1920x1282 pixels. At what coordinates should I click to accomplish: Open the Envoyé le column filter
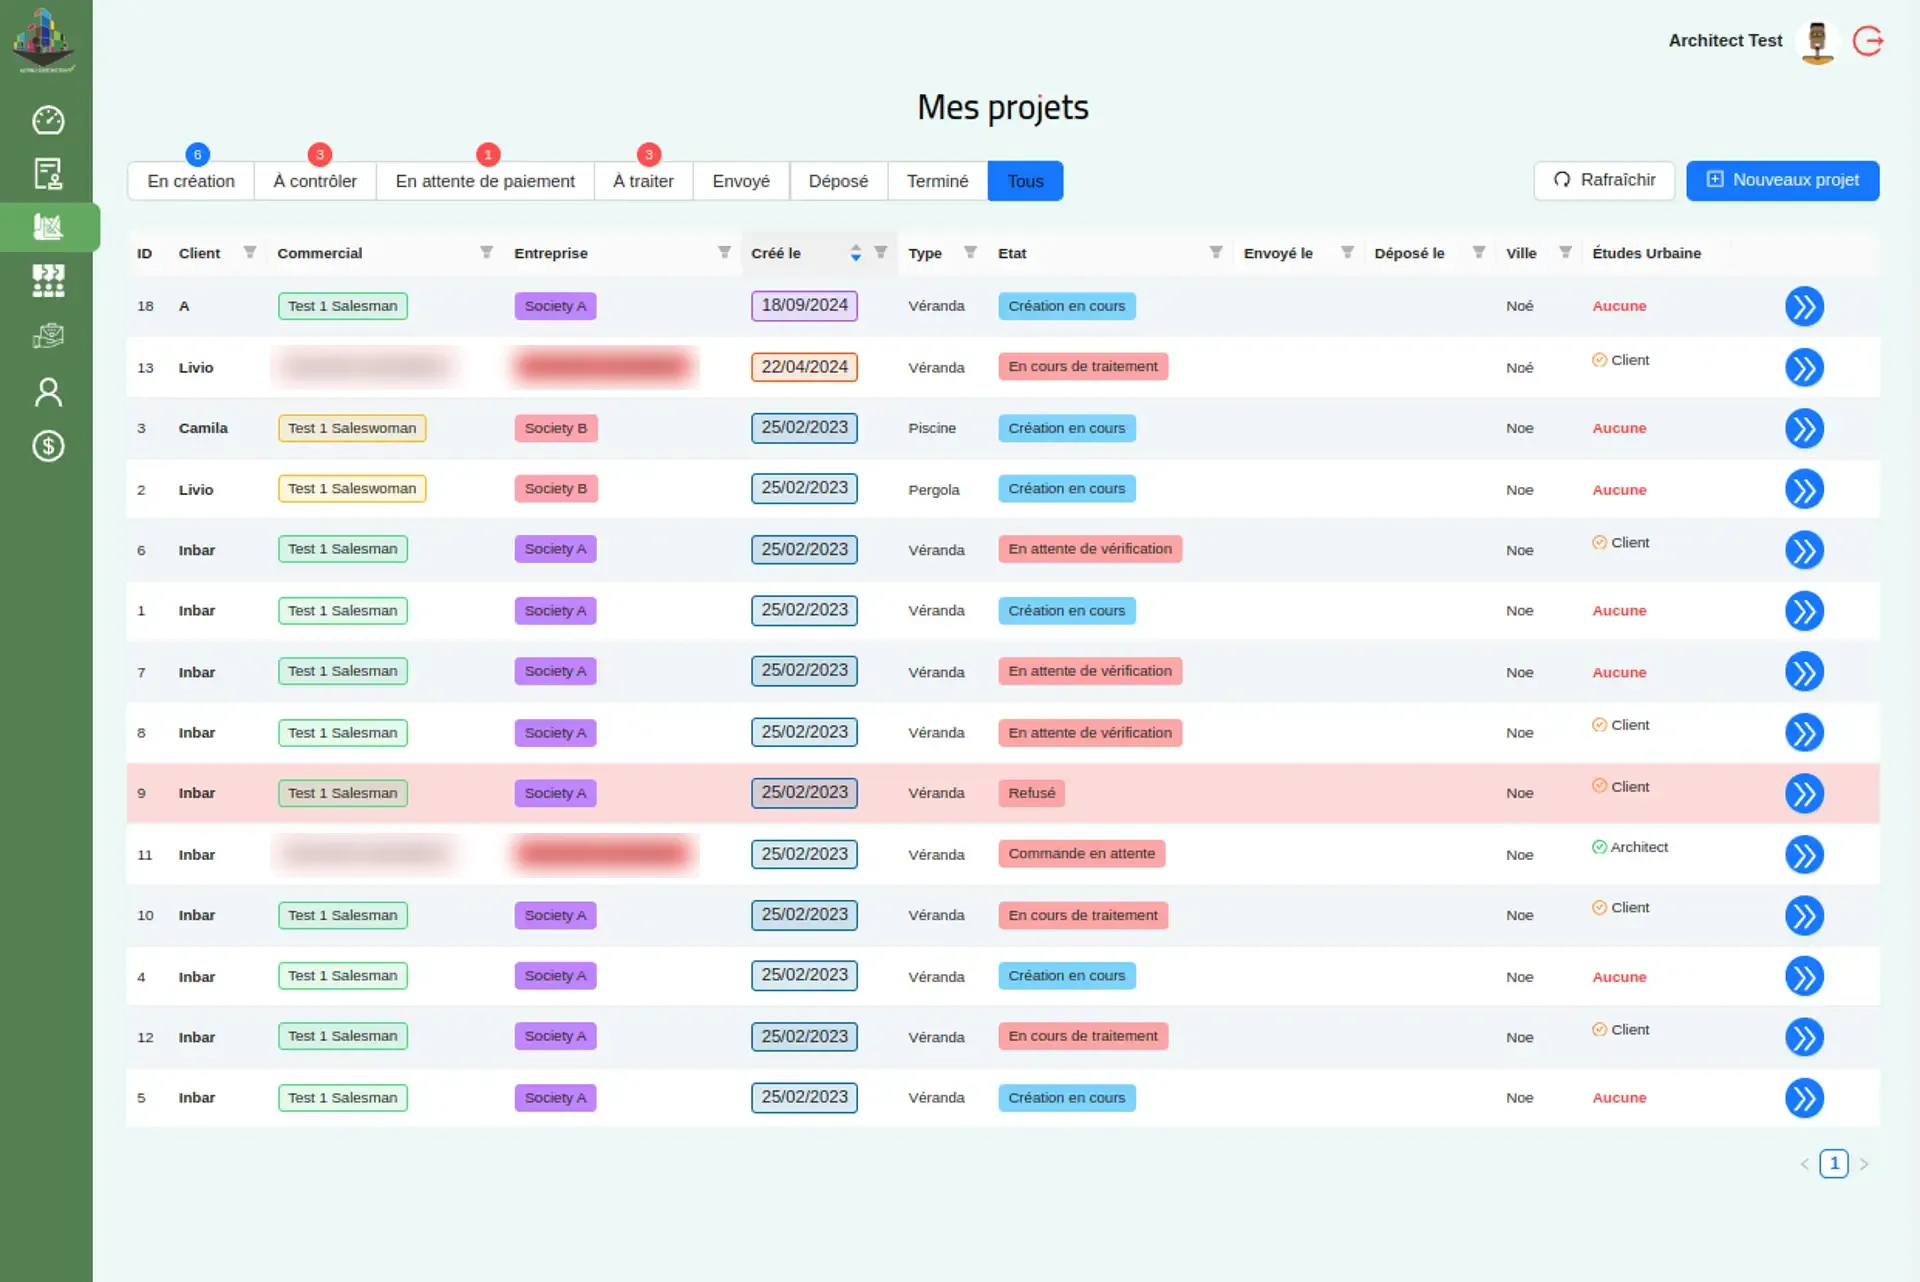pyautogui.click(x=1347, y=252)
